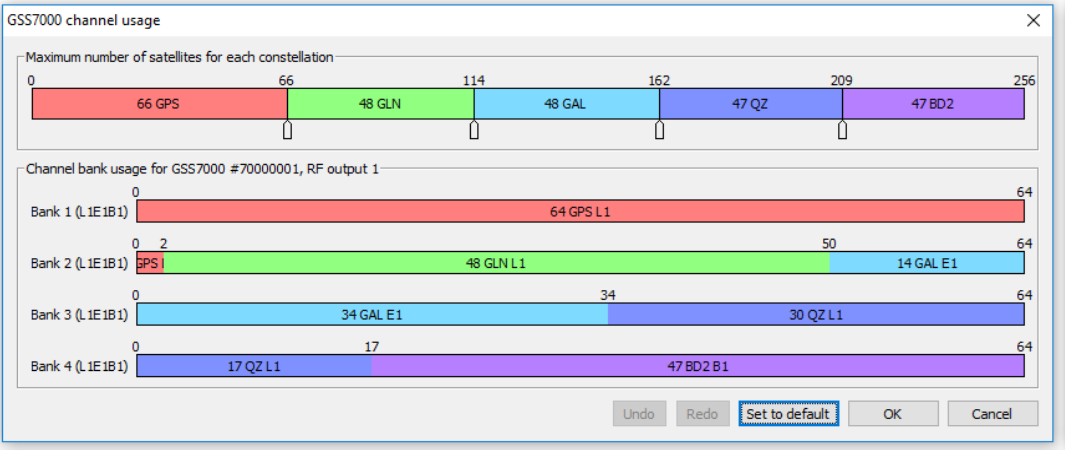1065x451 pixels.
Task: Click the 47 QZ blue segment
Action: pyautogui.click(x=751, y=105)
